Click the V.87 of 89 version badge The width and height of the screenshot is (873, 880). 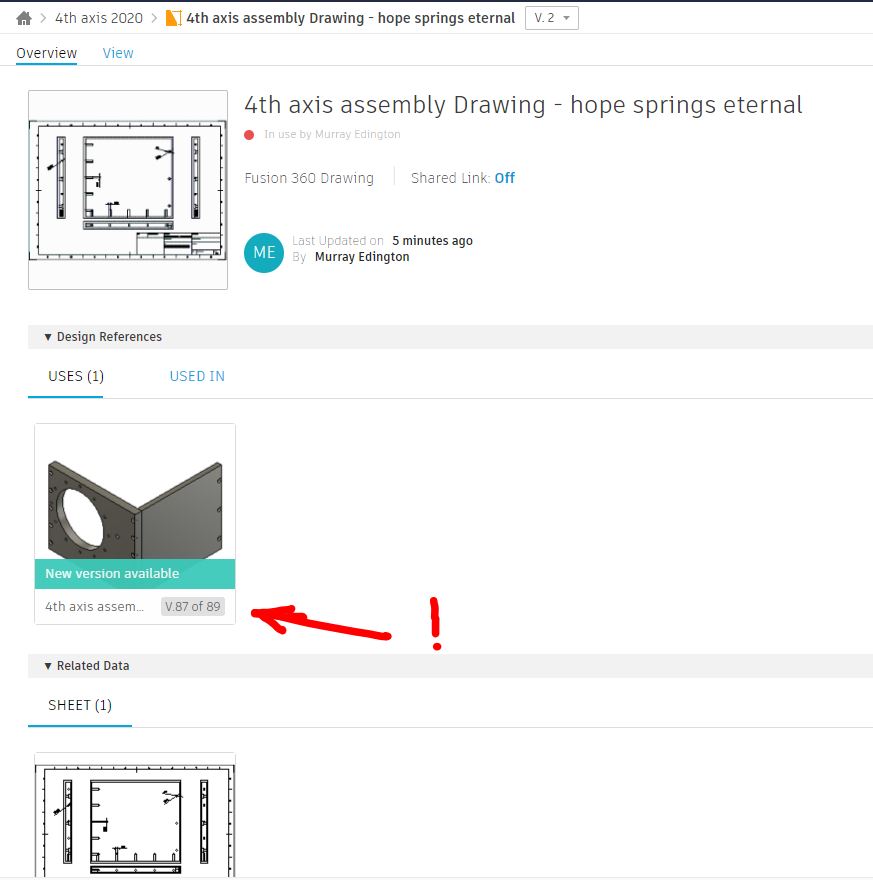pyautogui.click(x=193, y=606)
